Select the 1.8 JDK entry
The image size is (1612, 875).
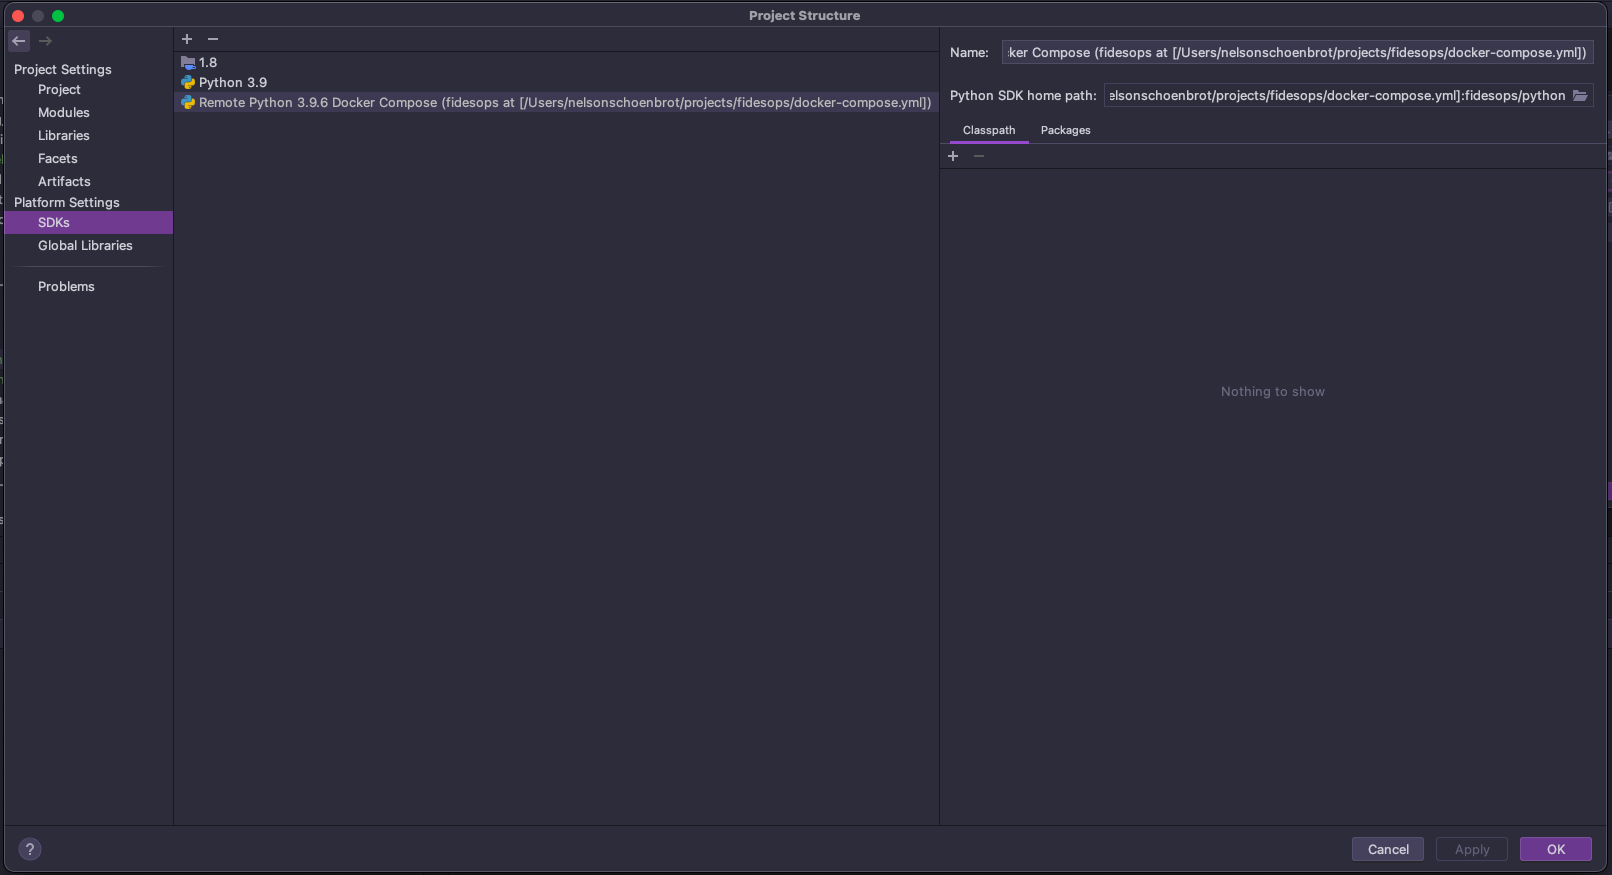pyautogui.click(x=208, y=62)
